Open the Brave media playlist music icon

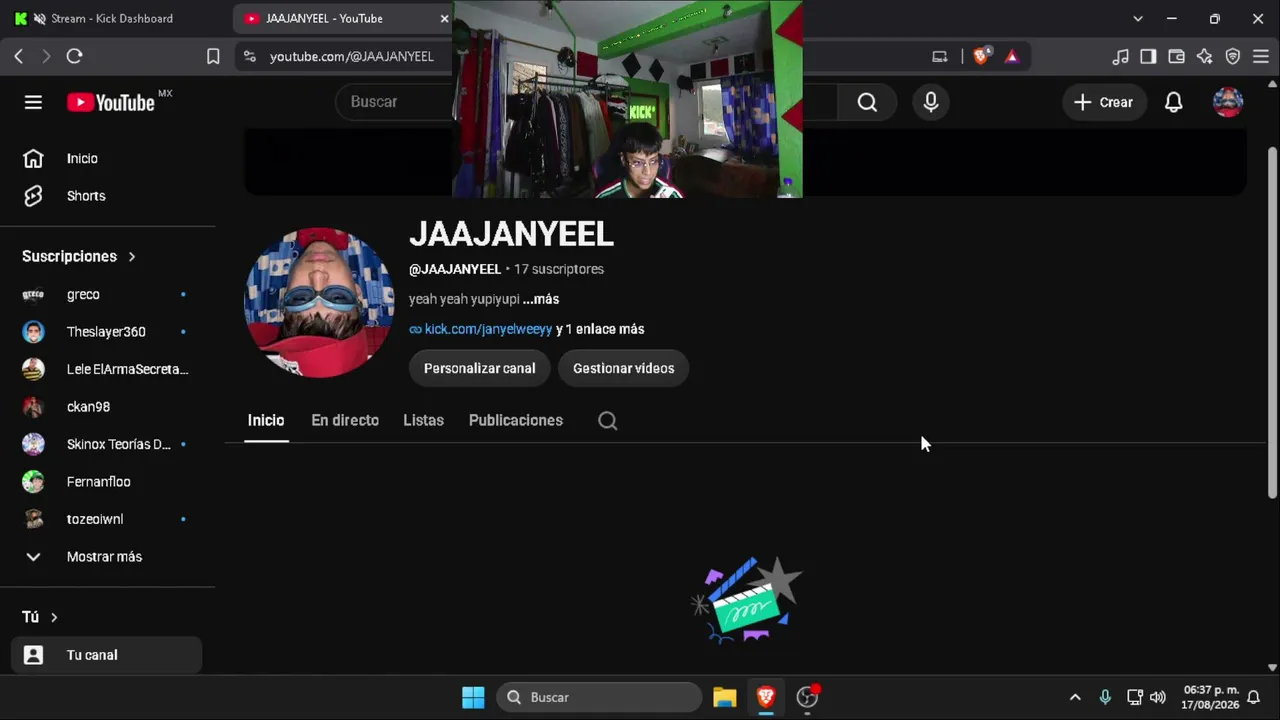[x=1121, y=57]
